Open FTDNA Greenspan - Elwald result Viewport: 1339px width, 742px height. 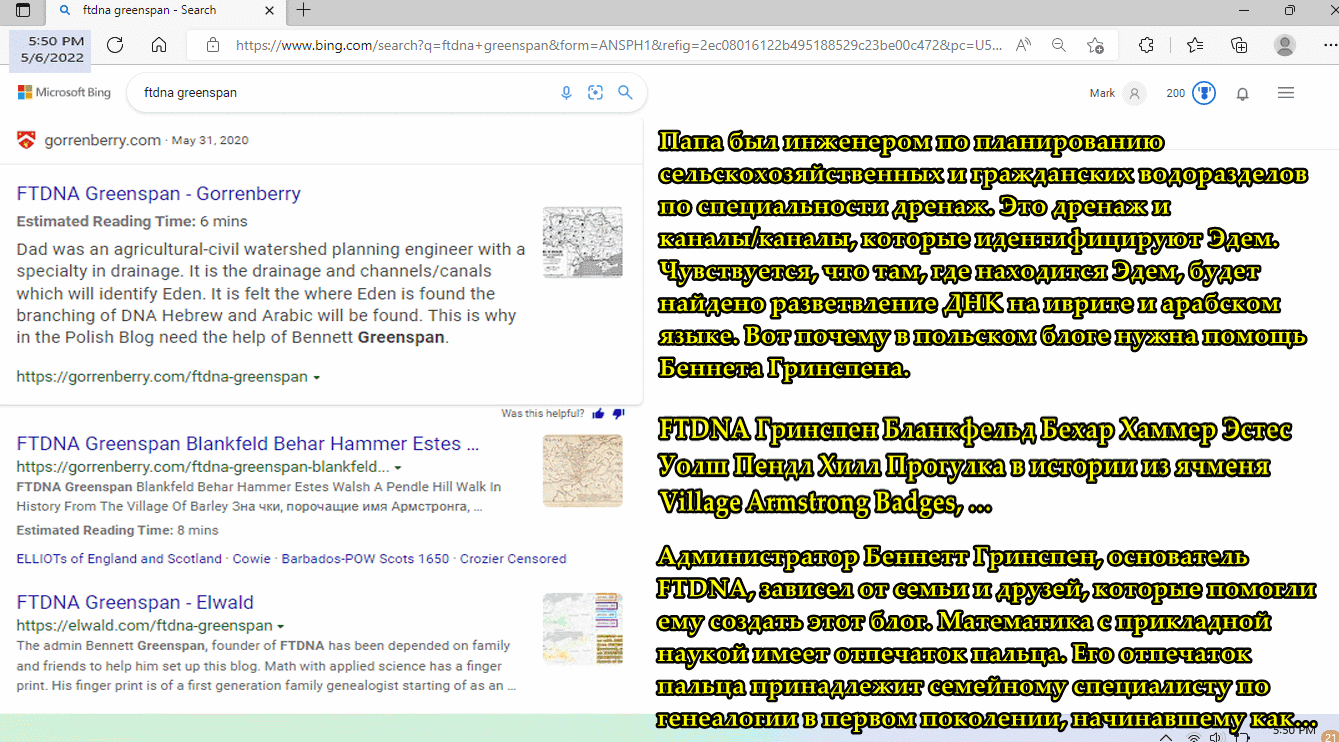pos(135,603)
